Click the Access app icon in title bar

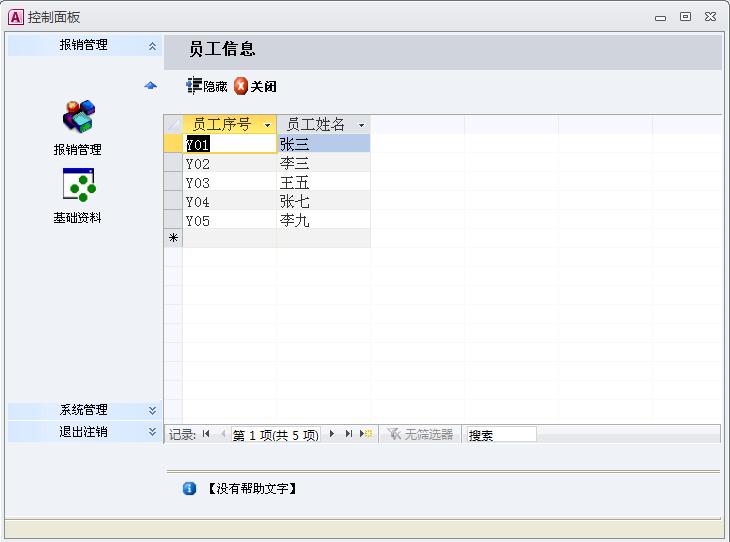click(x=15, y=17)
